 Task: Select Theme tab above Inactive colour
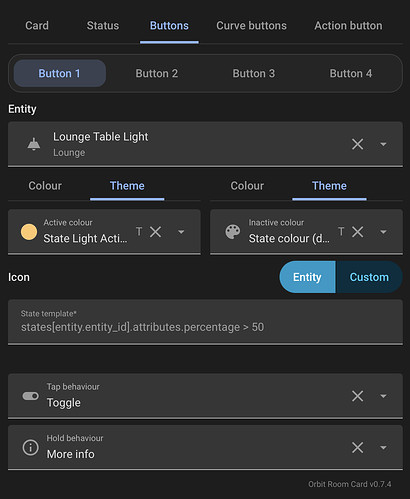pos(329,186)
